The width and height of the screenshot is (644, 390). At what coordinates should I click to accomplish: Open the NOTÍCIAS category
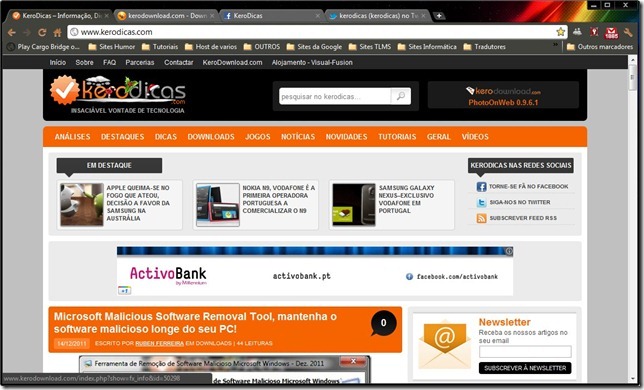(298, 137)
